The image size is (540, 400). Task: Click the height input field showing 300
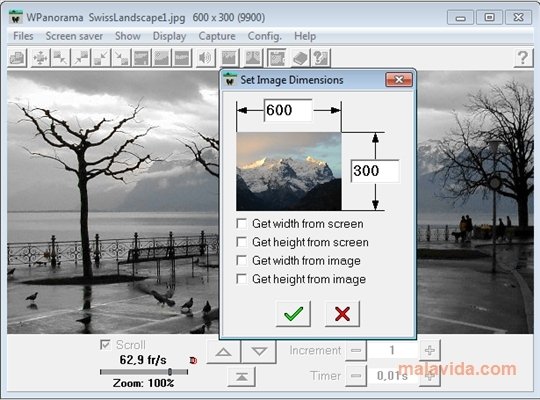(375, 171)
